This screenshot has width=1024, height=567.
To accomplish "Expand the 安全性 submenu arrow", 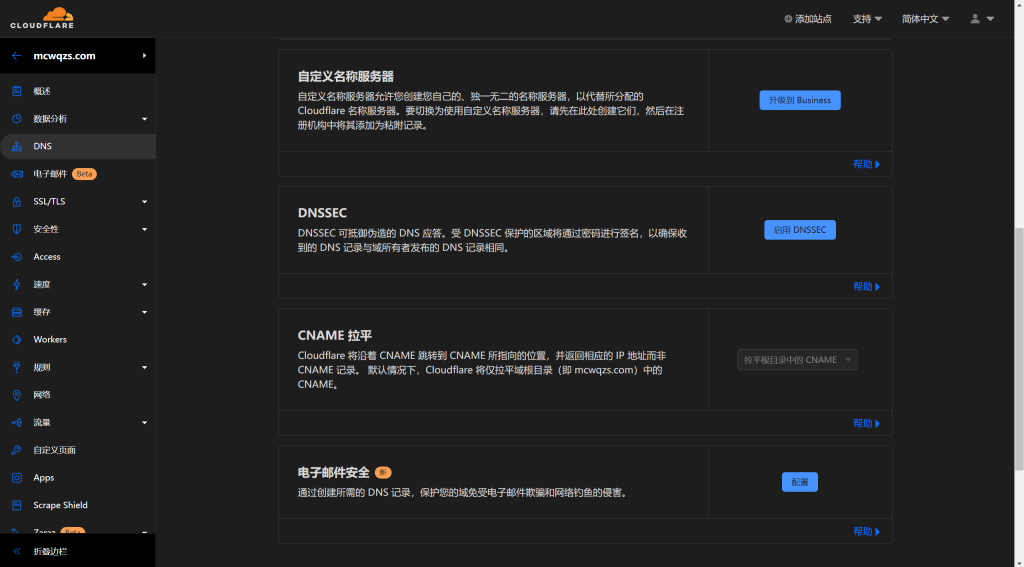I will point(144,229).
